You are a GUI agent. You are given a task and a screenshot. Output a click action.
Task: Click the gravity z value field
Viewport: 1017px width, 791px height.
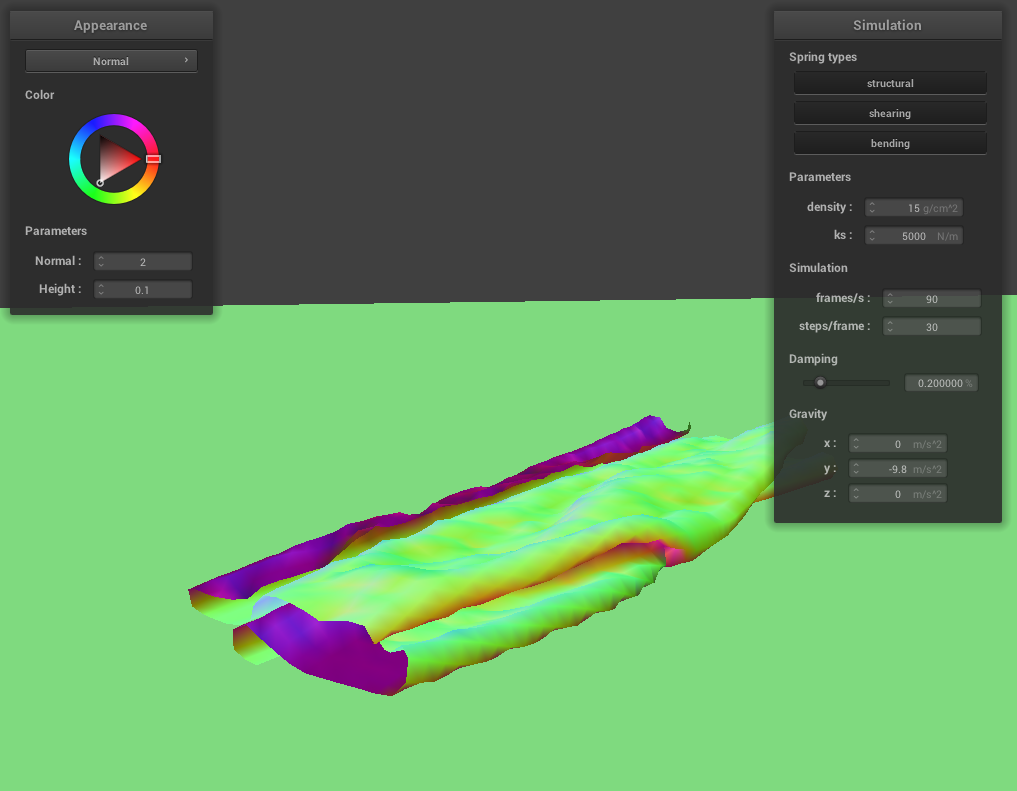pyautogui.click(x=898, y=494)
